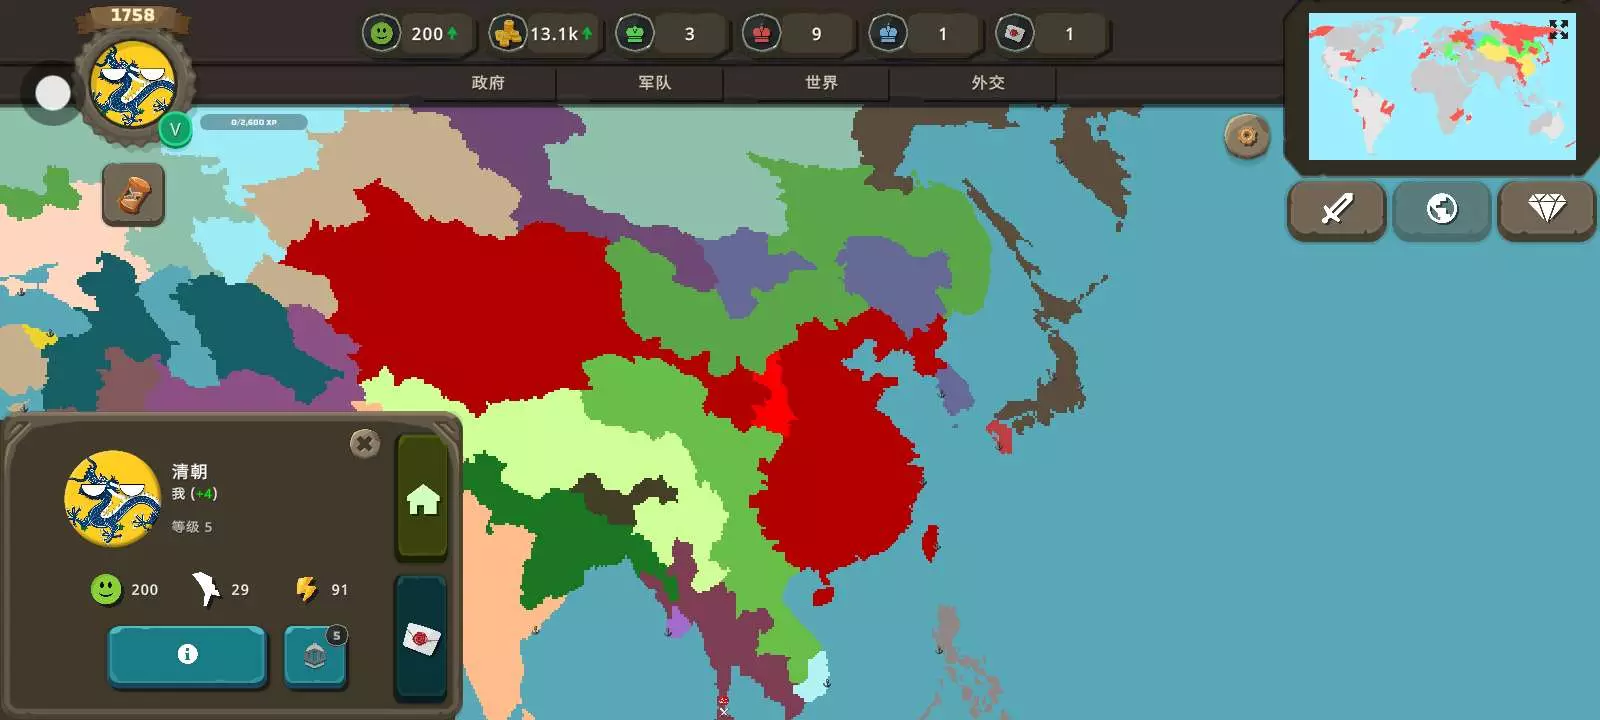Open settings with the gear button
Screen dimensions: 1600x720
click(x=1247, y=136)
